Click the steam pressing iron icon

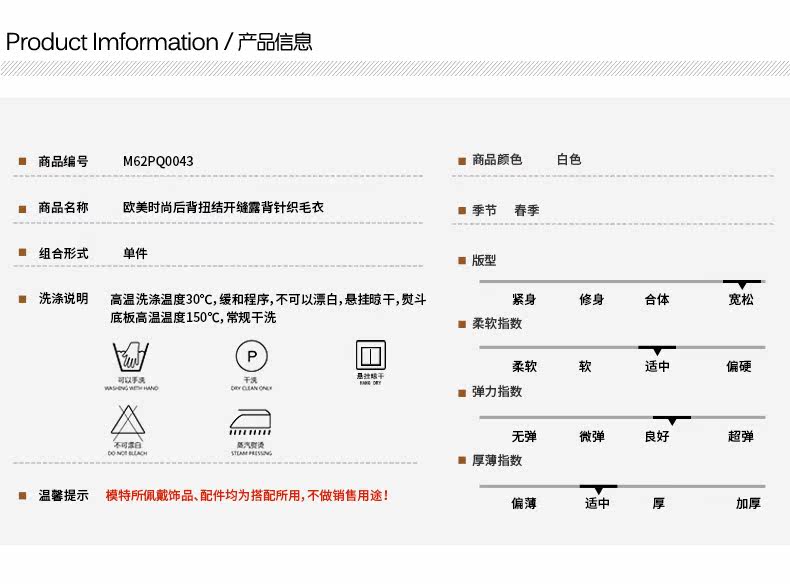pyautogui.click(x=250, y=422)
